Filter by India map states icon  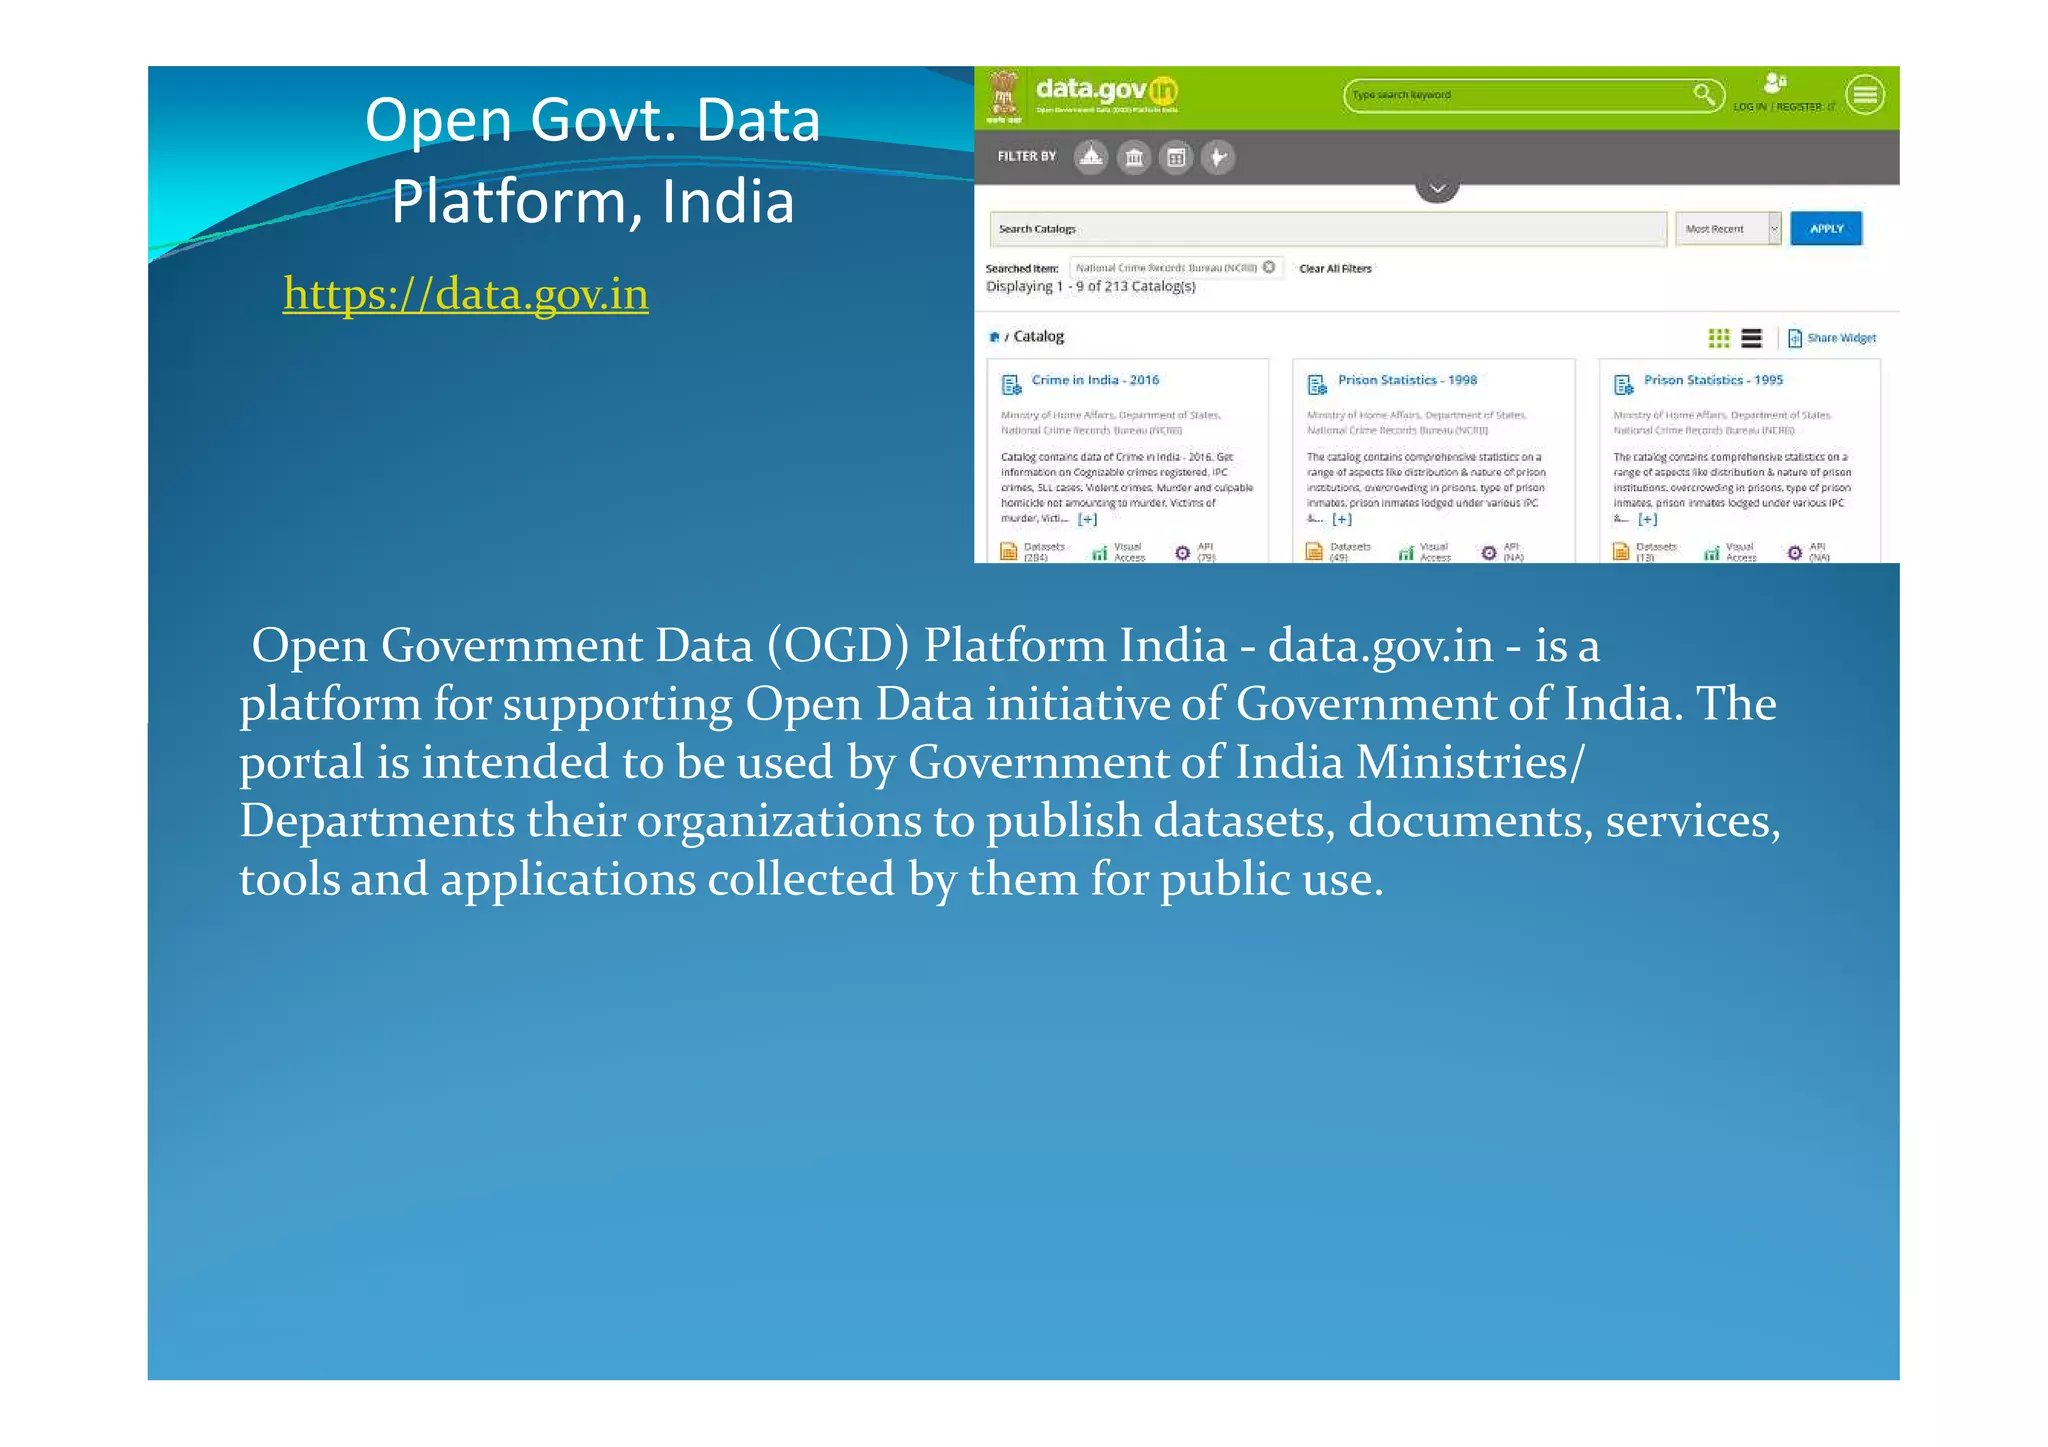coord(1218,157)
